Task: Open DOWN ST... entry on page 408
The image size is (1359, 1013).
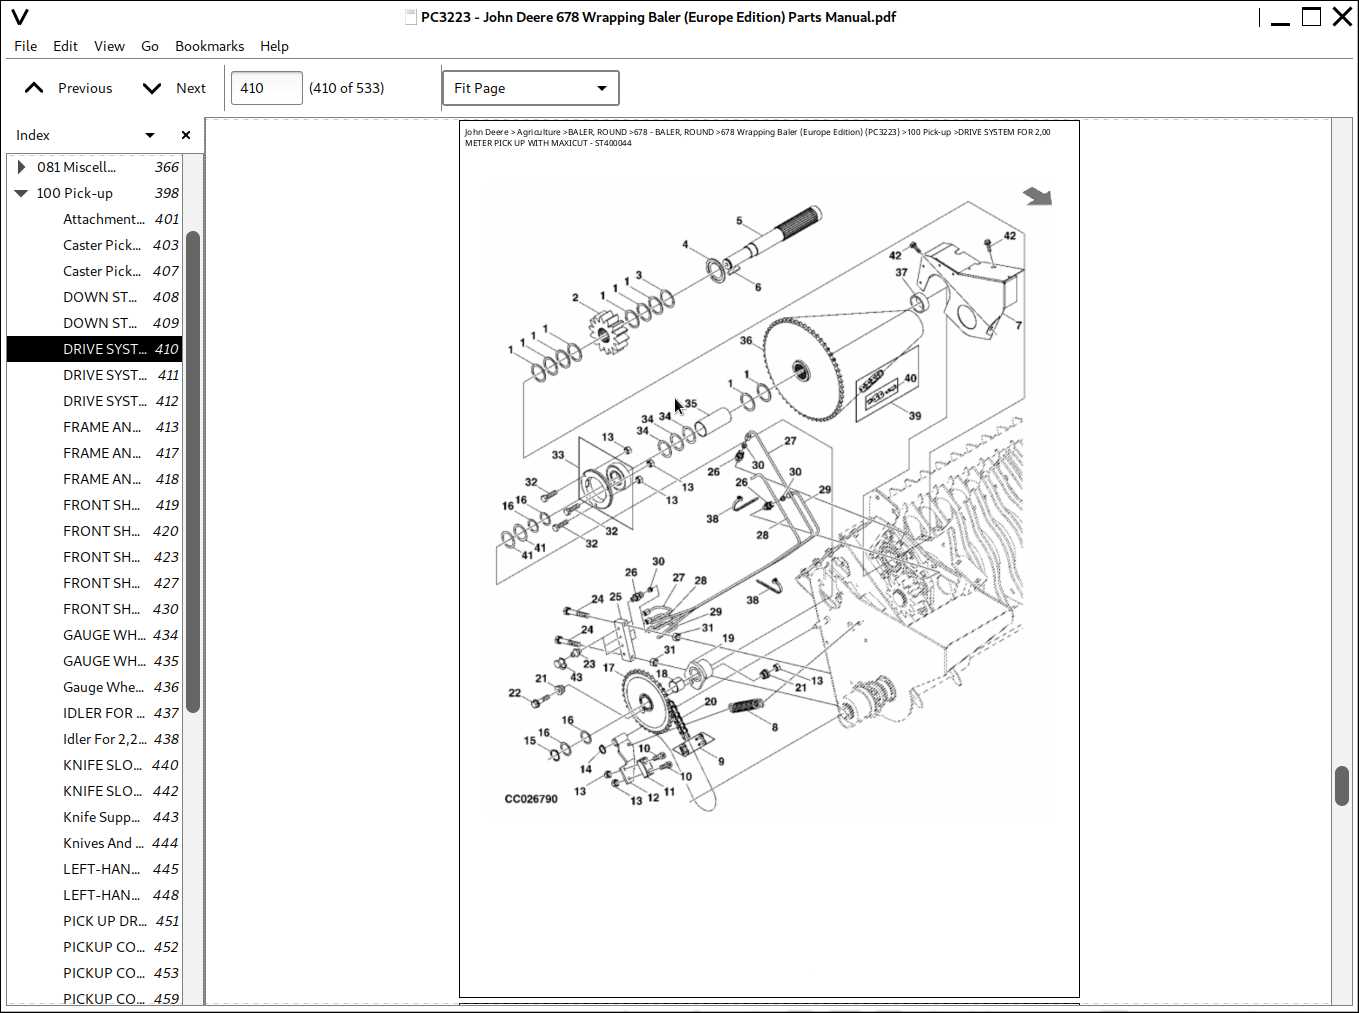Action: [x=95, y=297]
